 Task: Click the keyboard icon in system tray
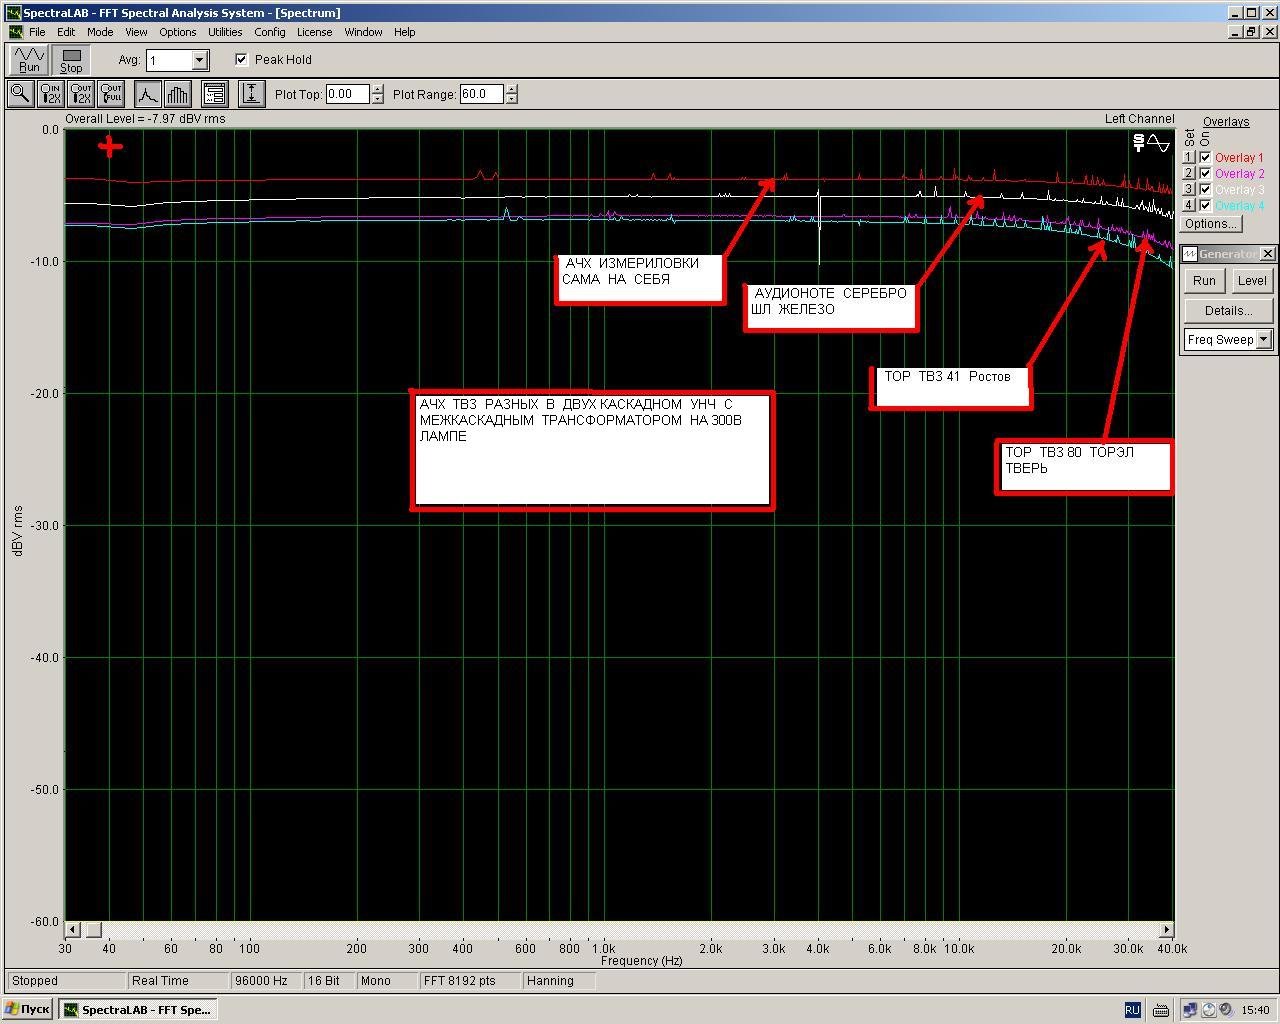click(x=1161, y=1010)
